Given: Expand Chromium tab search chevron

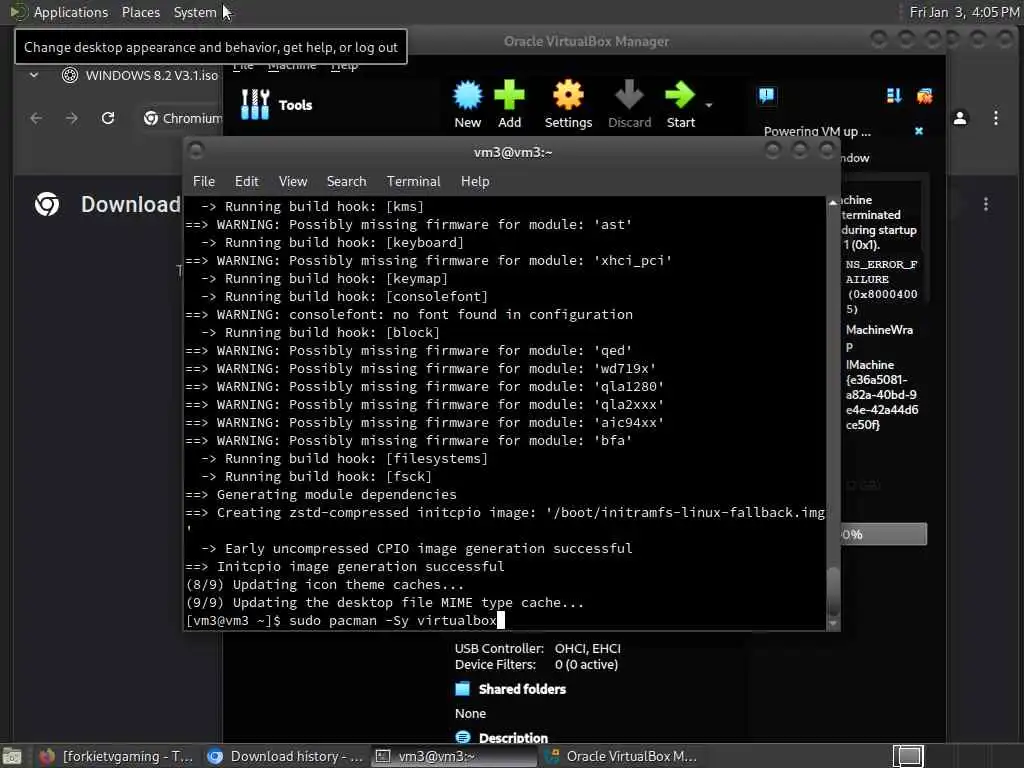Looking at the screenshot, I should pos(34,75).
